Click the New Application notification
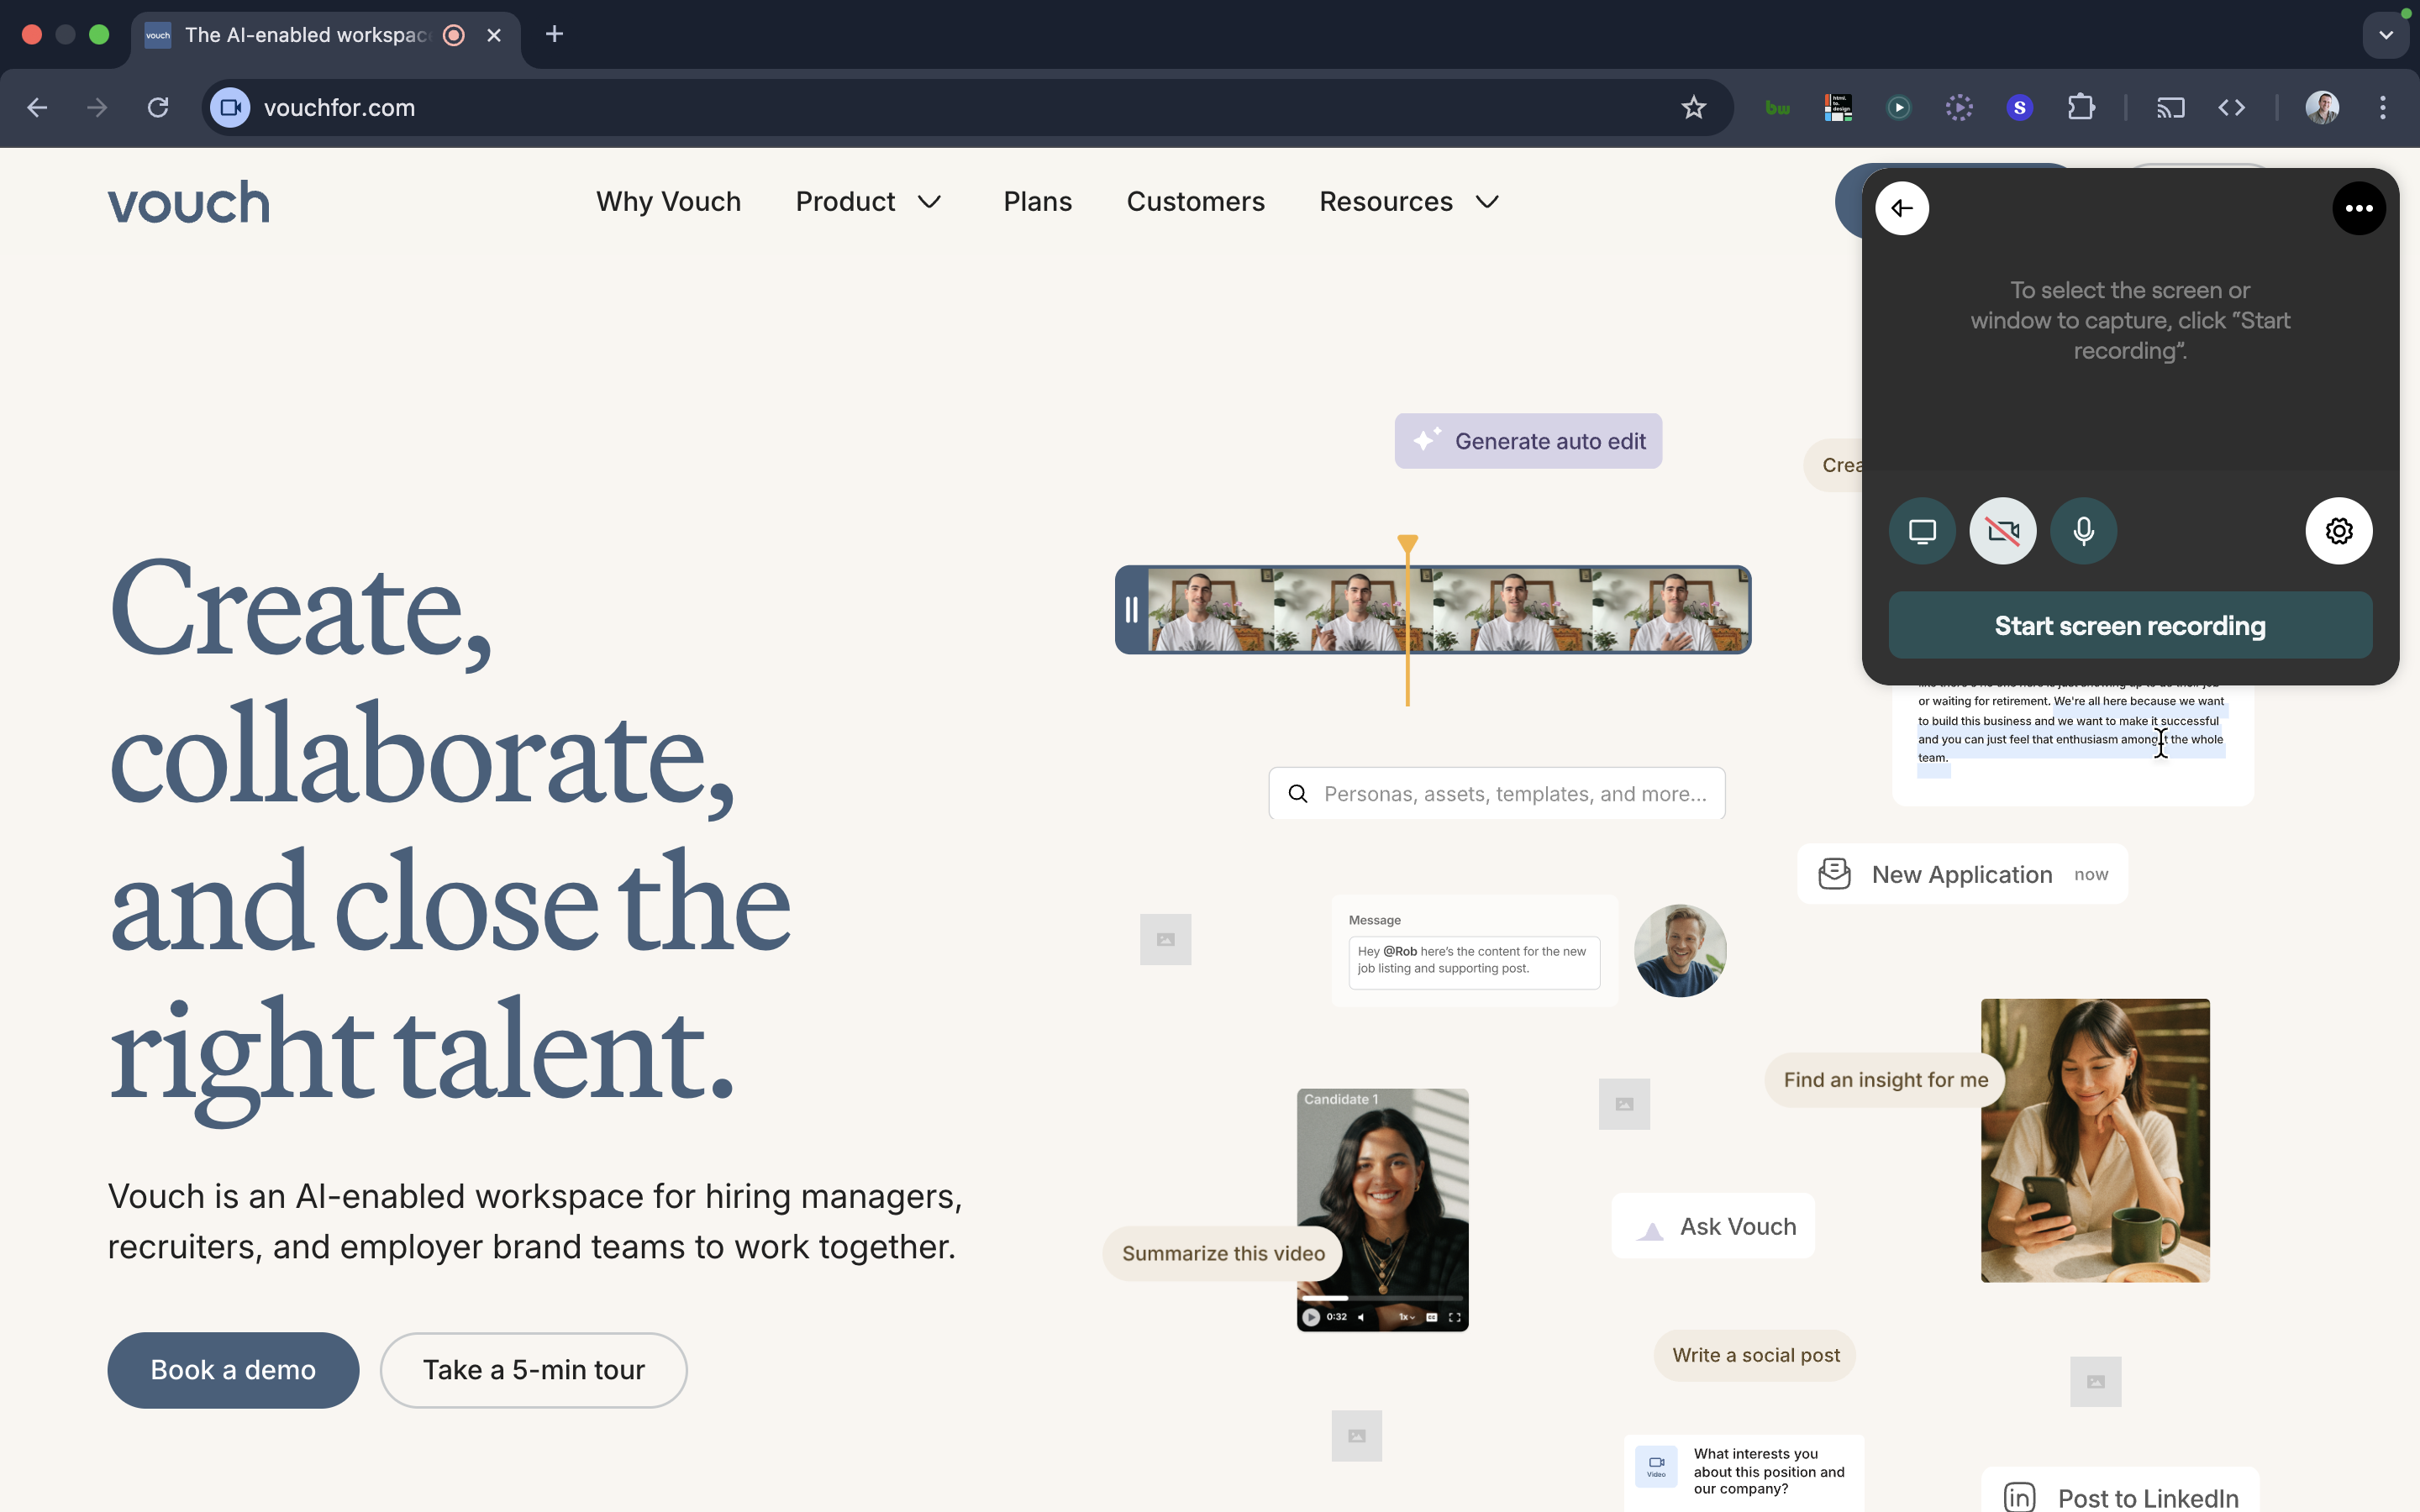The image size is (2420, 1512). pos(1962,874)
